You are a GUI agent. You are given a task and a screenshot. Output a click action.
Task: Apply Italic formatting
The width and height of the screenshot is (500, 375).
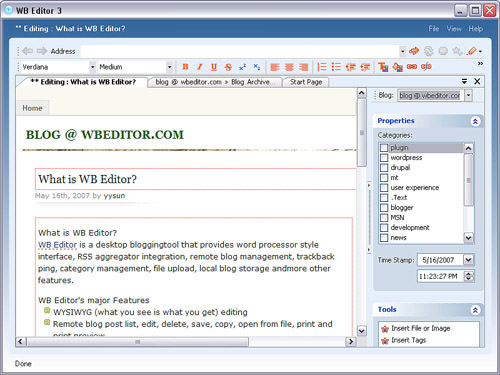tap(200, 67)
